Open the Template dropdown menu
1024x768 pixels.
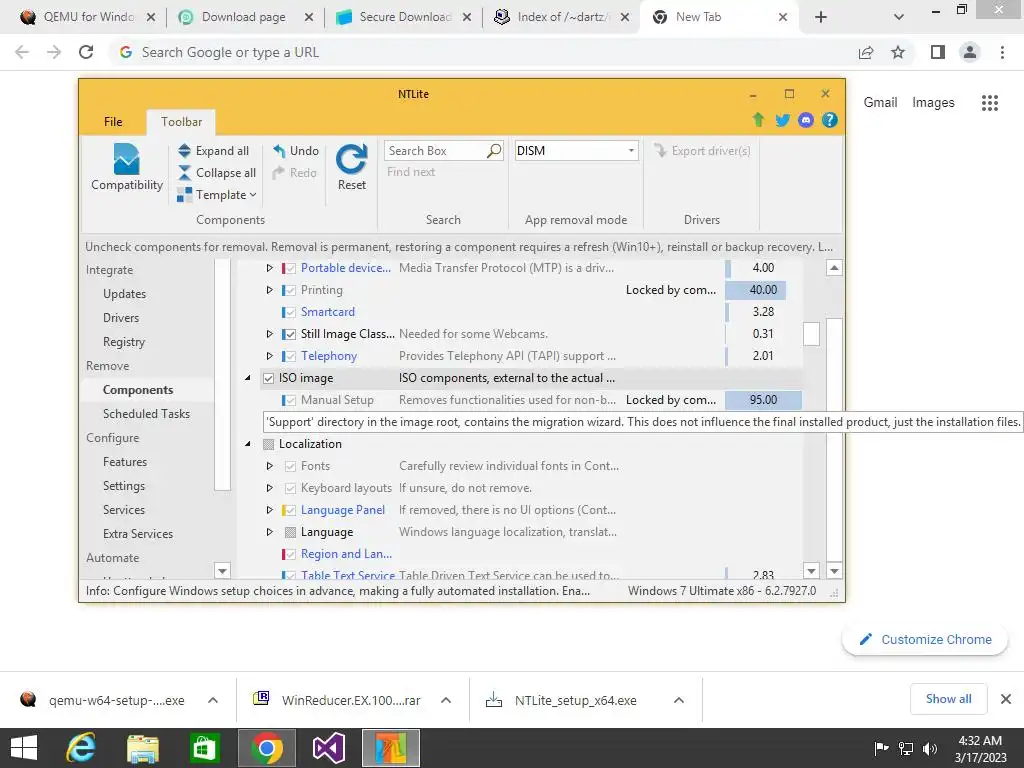pos(217,195)
